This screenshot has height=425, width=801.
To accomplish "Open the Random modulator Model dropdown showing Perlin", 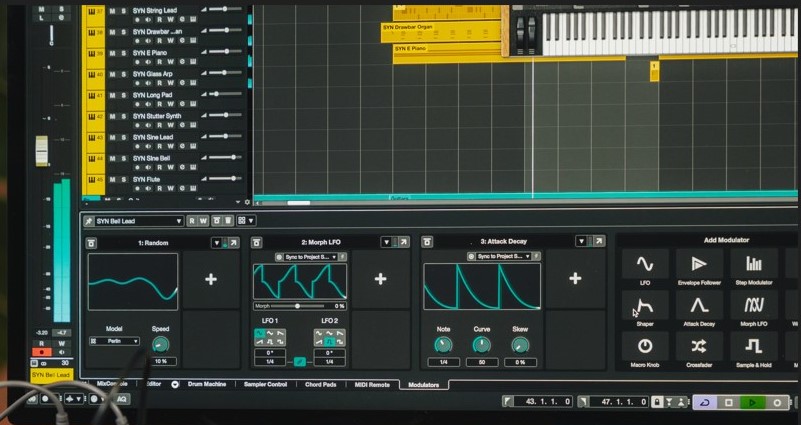I will point(115,342).
